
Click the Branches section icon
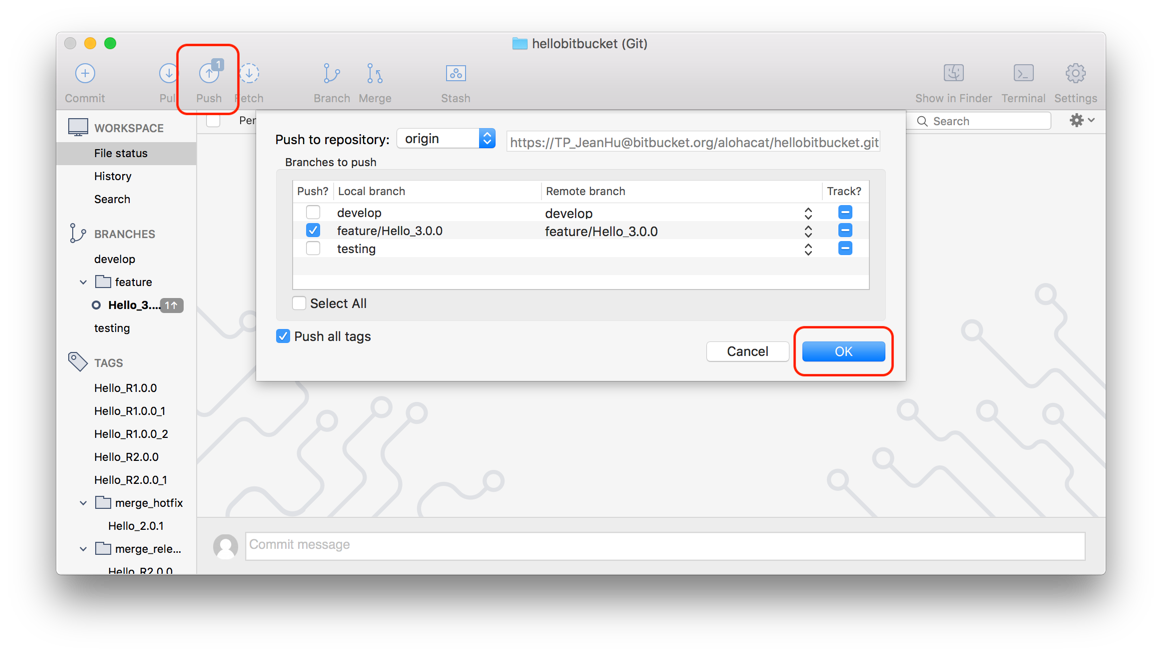(77, 233)
